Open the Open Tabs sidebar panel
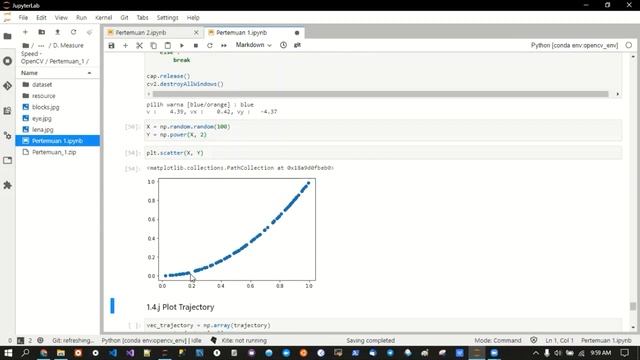The width and height of the screenshot is (640, 360). tap(7, 160)
